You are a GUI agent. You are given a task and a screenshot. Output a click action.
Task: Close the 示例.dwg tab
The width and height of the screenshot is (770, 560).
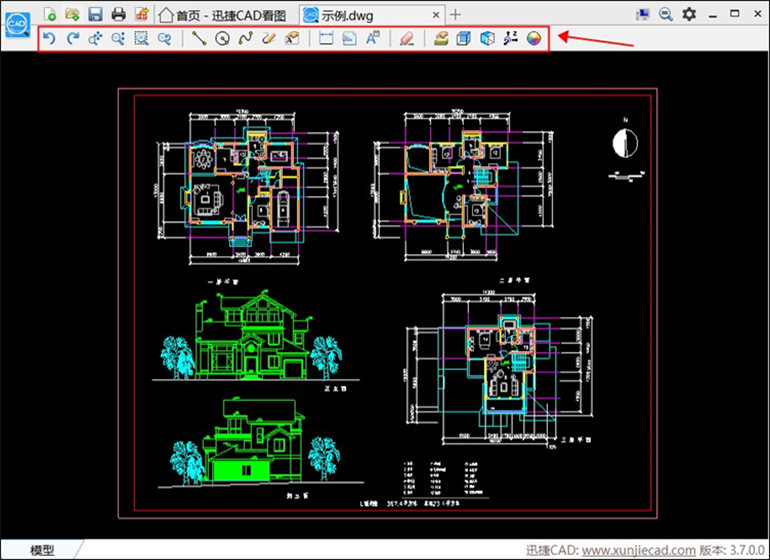point(436,15)
